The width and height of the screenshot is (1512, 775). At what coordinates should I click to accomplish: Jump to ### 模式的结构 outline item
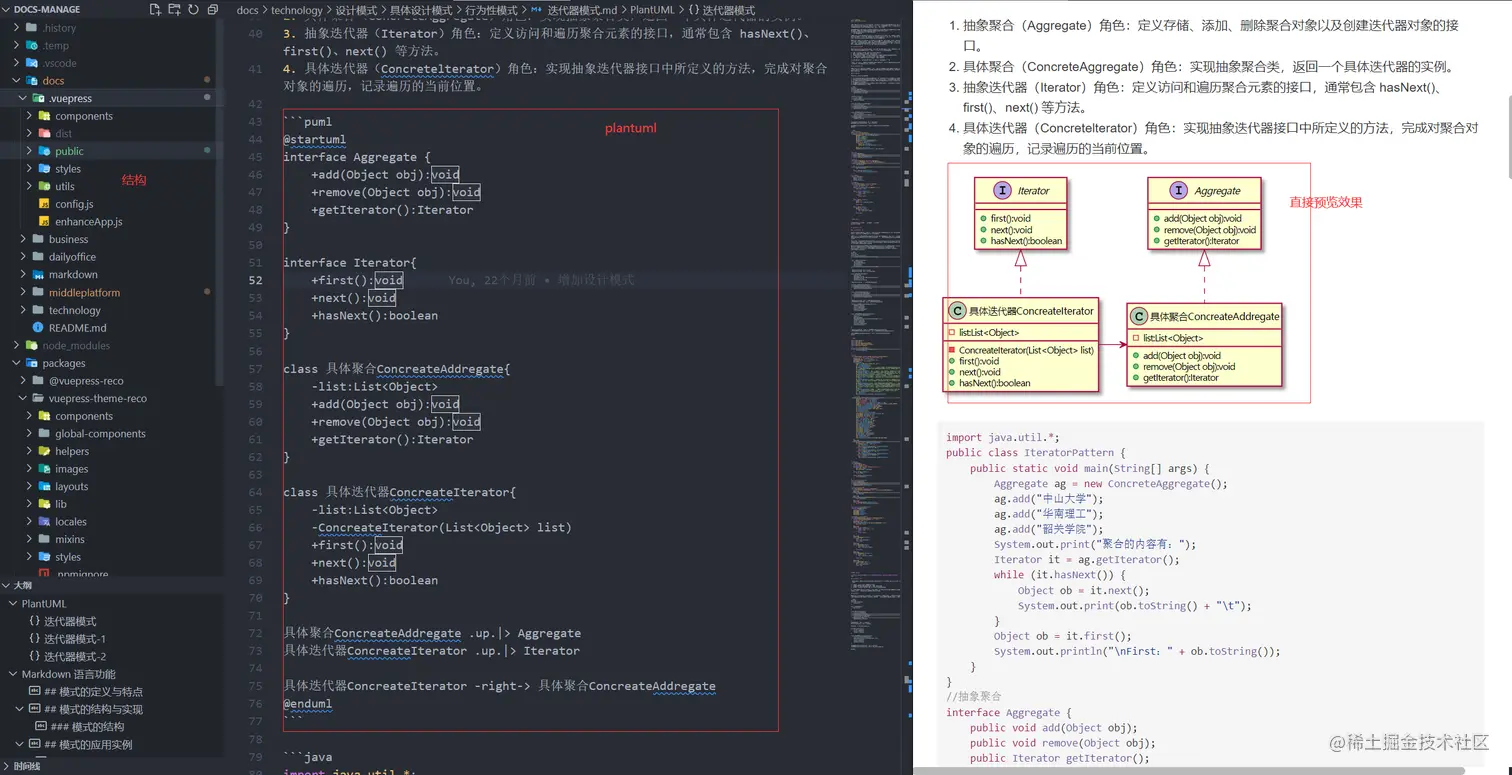pyautogui.click(x=87, y=726)
